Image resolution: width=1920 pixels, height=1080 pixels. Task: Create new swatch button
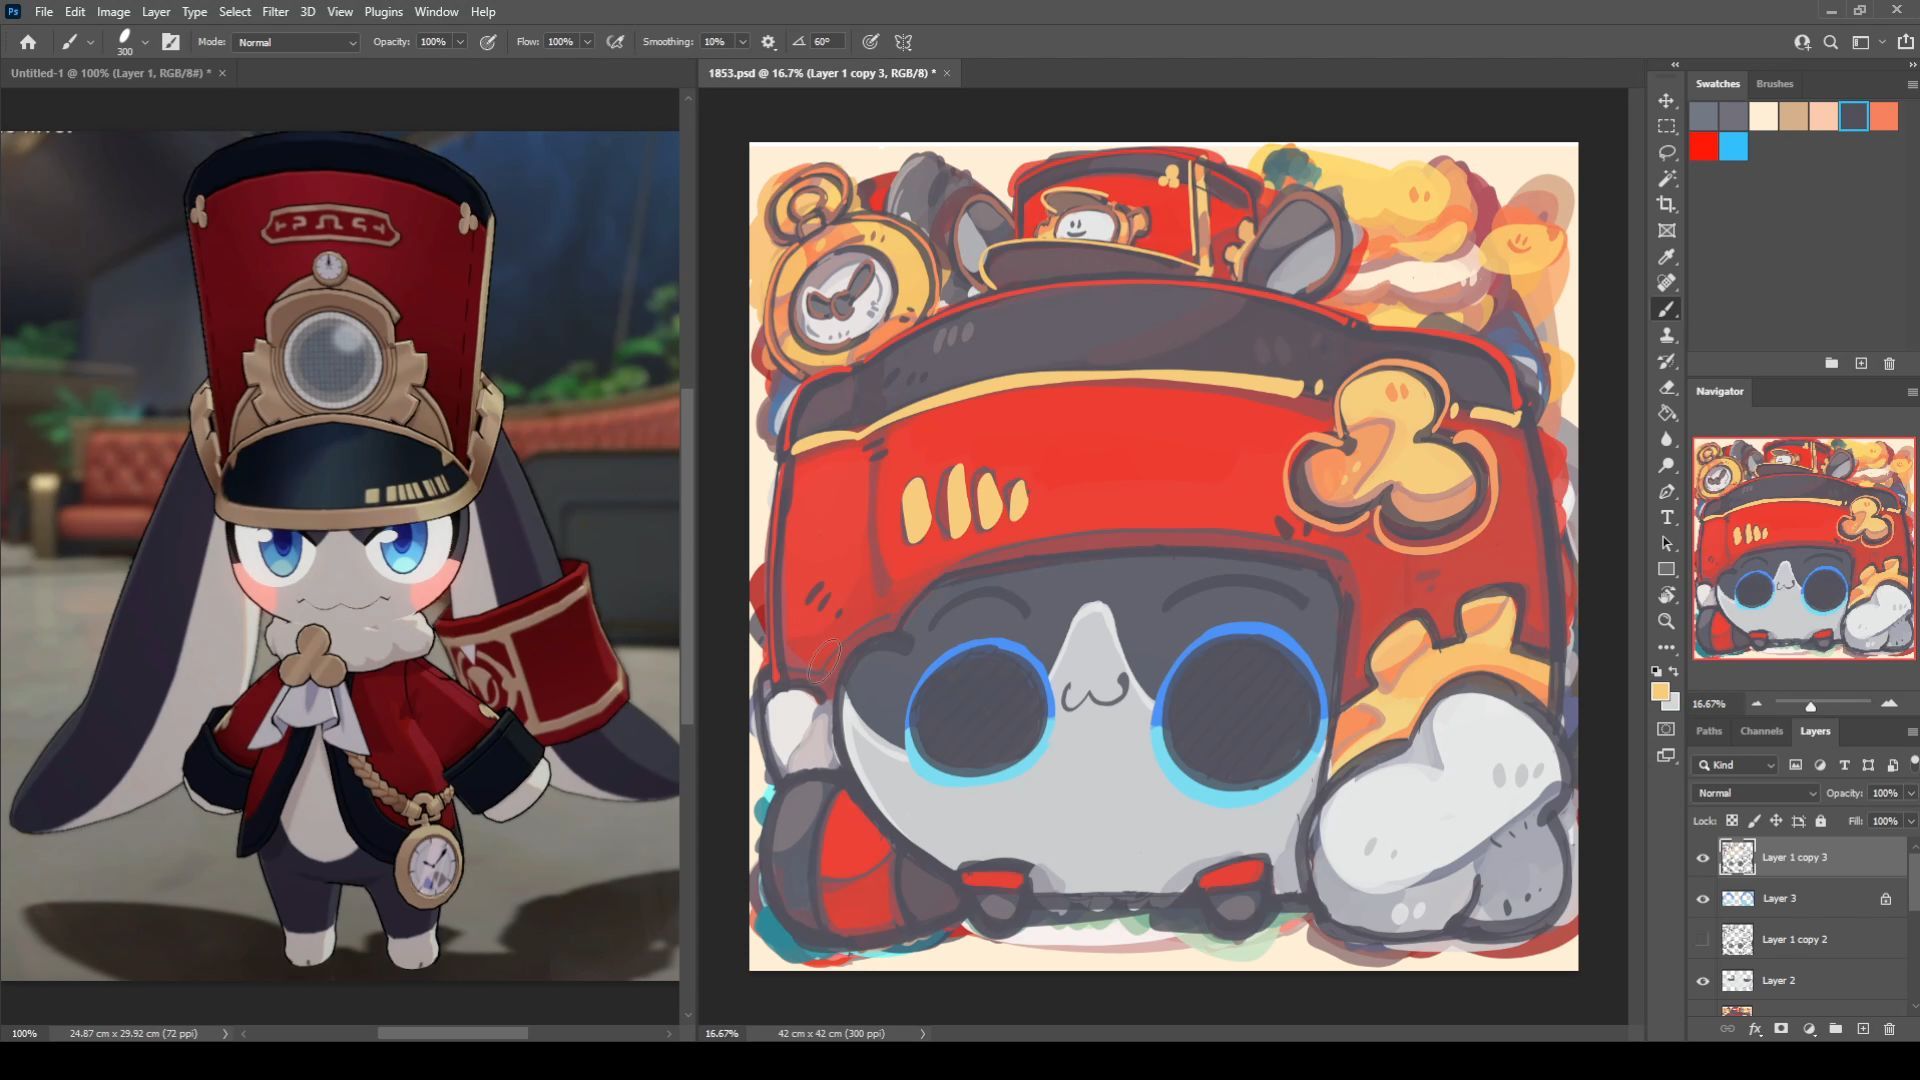(x=1861, y=364)
